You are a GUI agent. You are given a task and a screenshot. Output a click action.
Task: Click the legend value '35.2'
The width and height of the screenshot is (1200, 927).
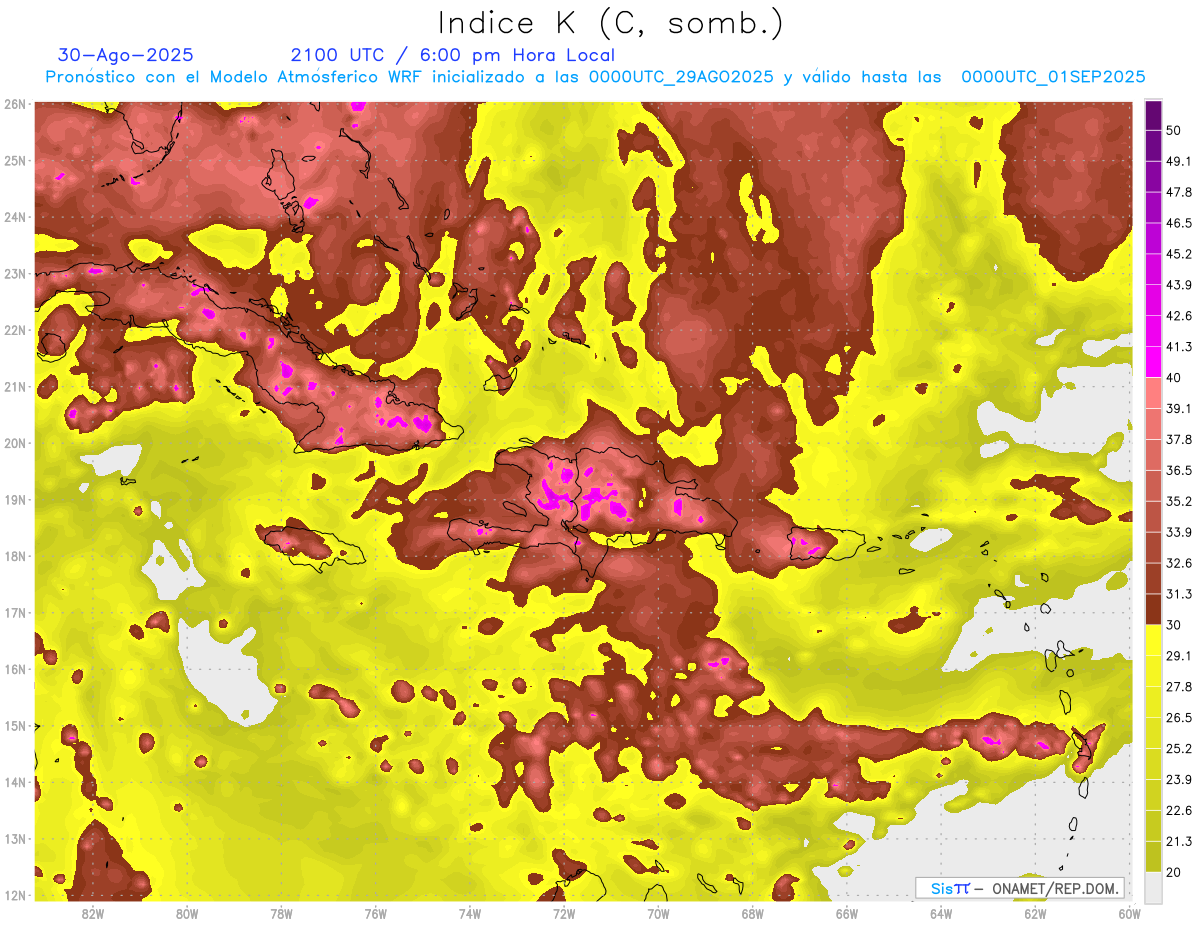coord(1178,501)
